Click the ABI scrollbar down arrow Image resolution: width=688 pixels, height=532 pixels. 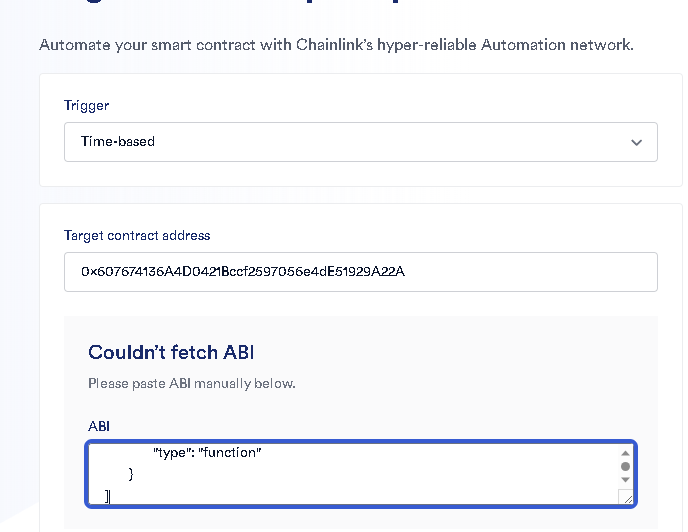point(625,480)
